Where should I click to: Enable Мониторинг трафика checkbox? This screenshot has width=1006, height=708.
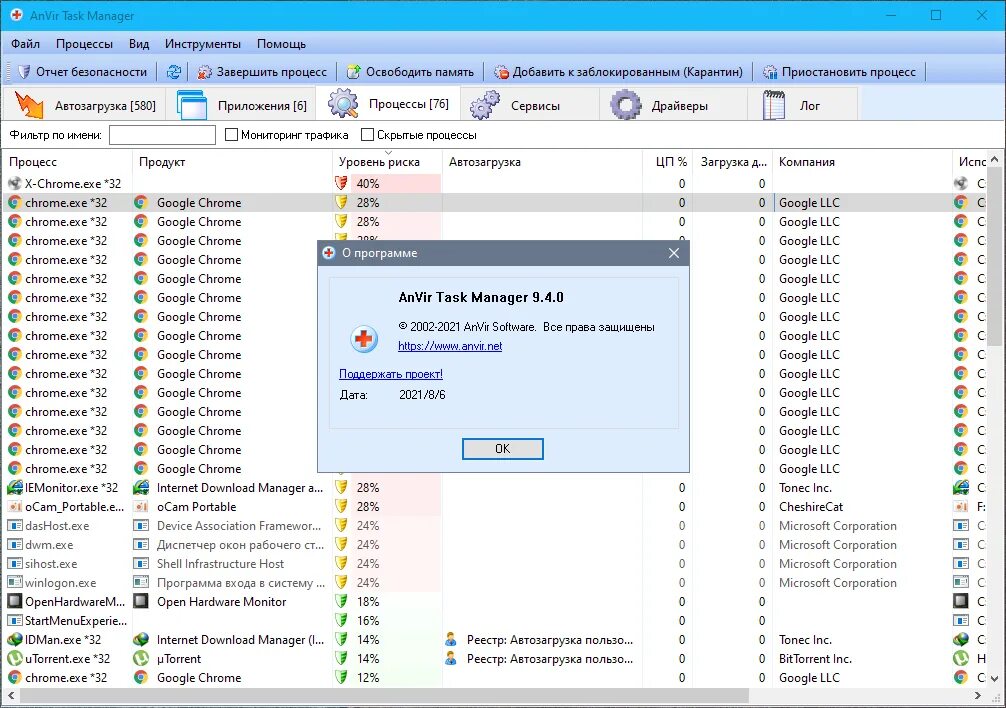tap(232, 135)
